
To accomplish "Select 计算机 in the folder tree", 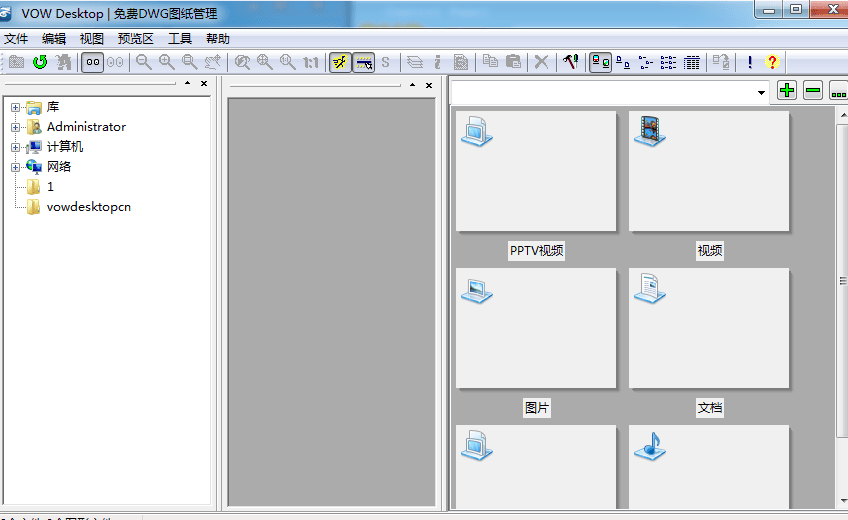I will click(x=65, y=147).
